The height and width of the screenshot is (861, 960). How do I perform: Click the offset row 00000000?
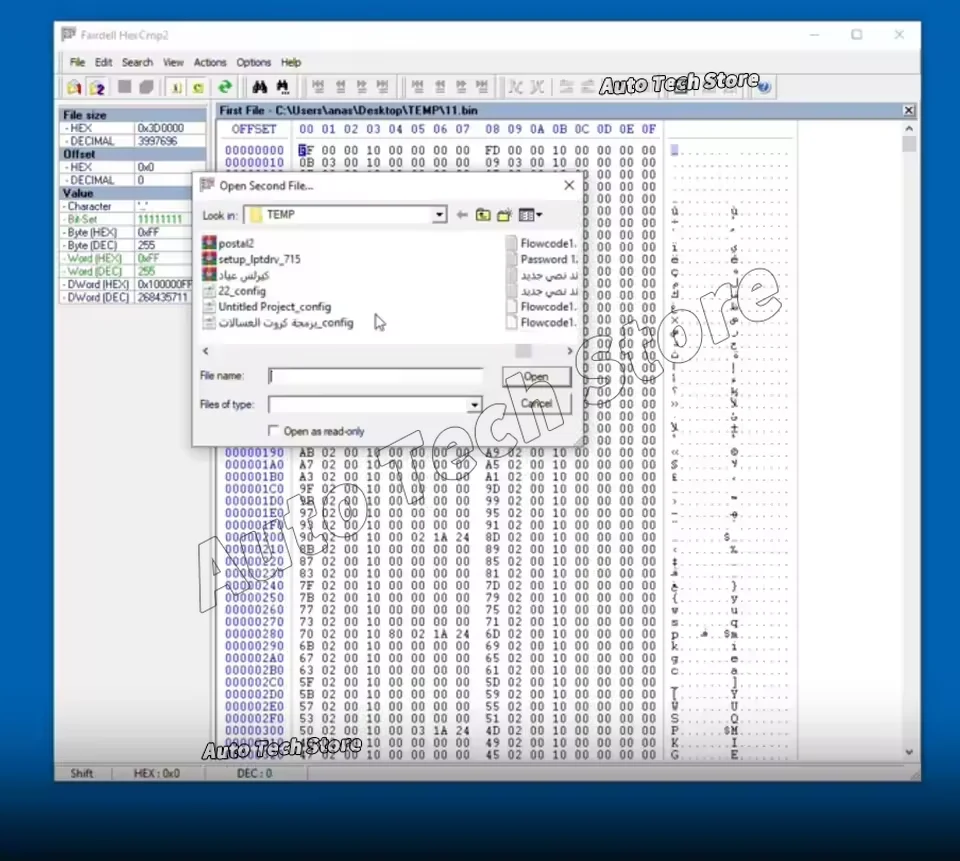point(254,150)
